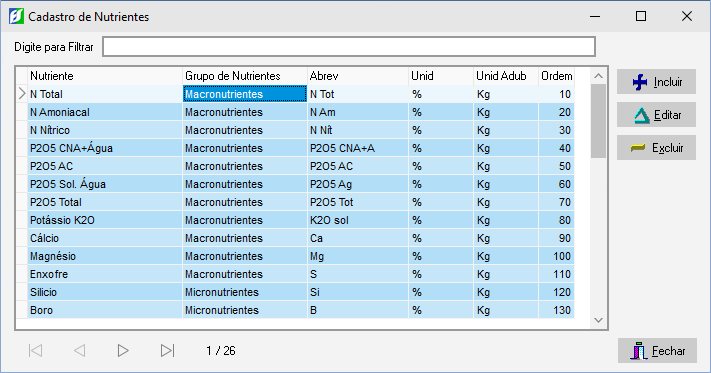Click the Excluir button
711x373 pixels.
click(656, 148)
